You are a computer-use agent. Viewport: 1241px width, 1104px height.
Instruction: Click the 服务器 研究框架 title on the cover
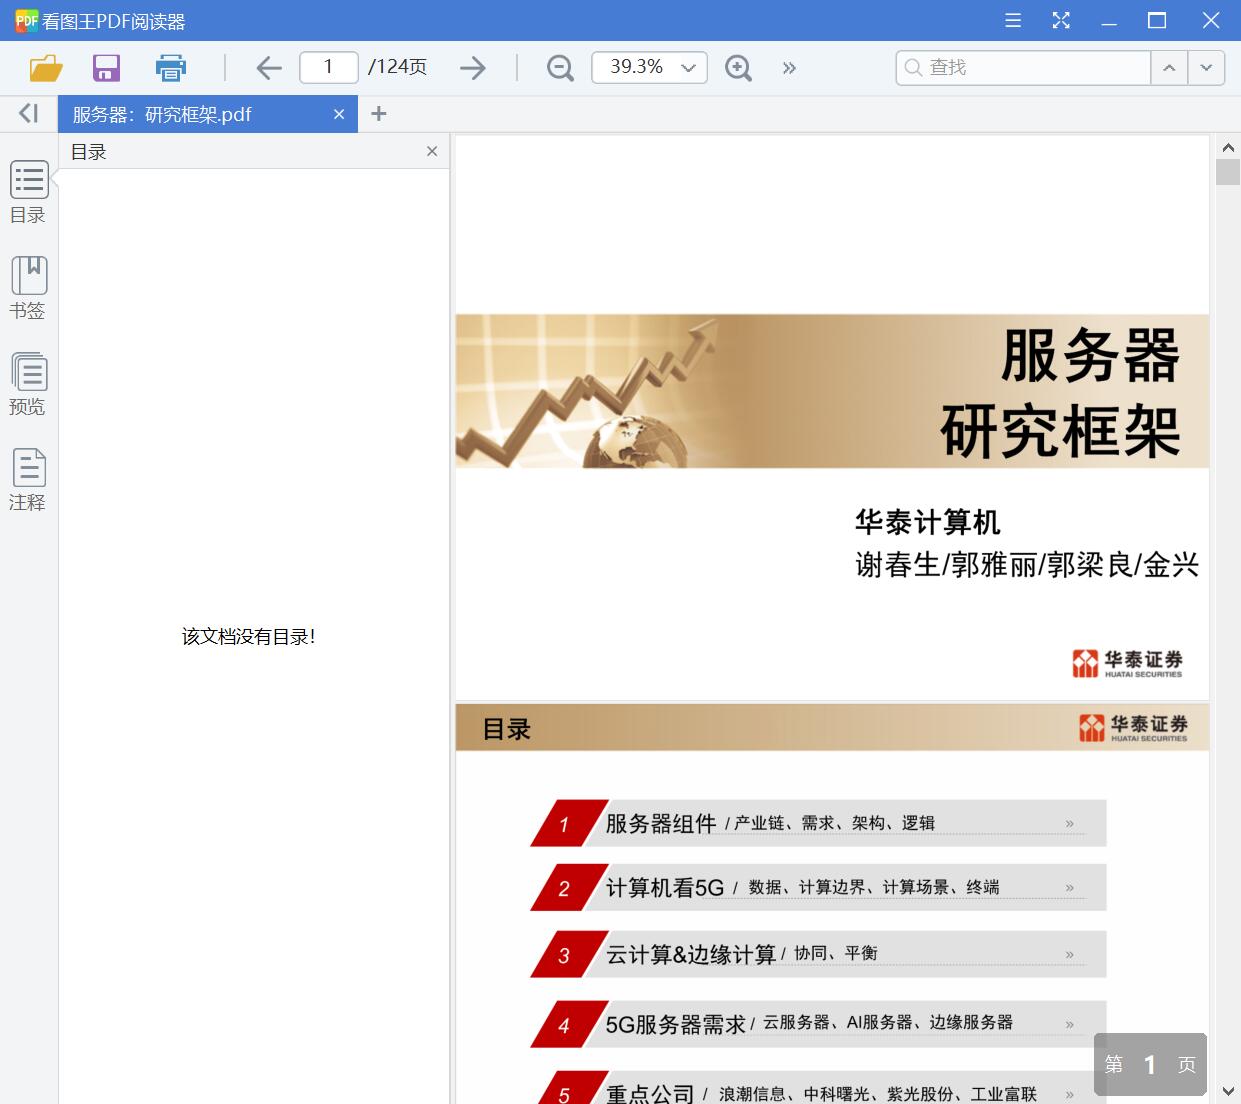pyautogui.click(x=1062, y=392)
